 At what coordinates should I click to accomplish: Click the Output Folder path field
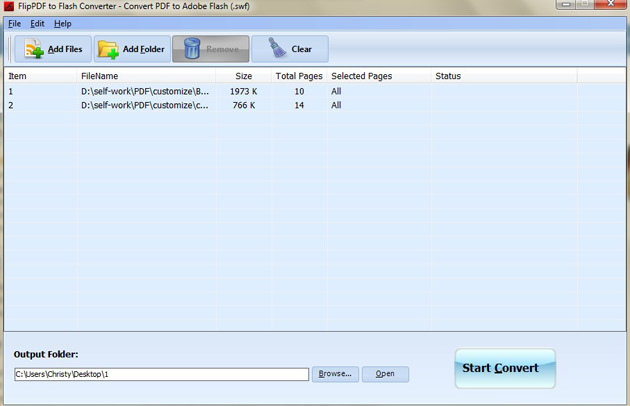coord(162,374)
